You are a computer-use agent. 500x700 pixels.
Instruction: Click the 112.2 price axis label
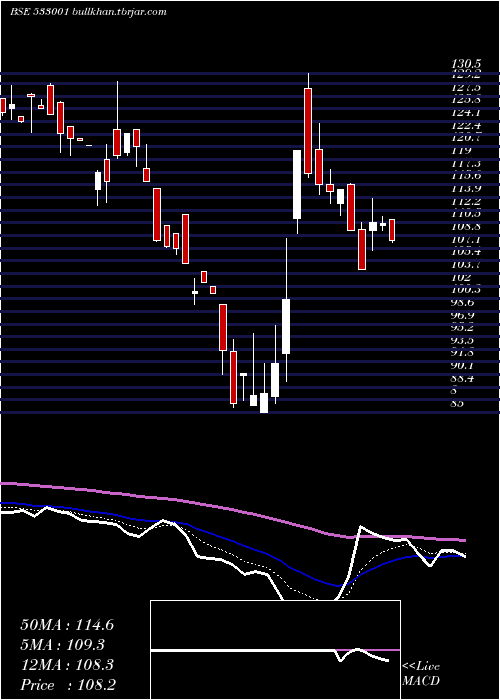click(x=467, y=203)
